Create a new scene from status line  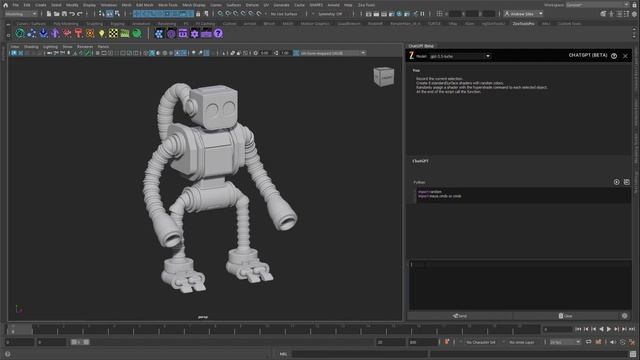coord(49,14)
